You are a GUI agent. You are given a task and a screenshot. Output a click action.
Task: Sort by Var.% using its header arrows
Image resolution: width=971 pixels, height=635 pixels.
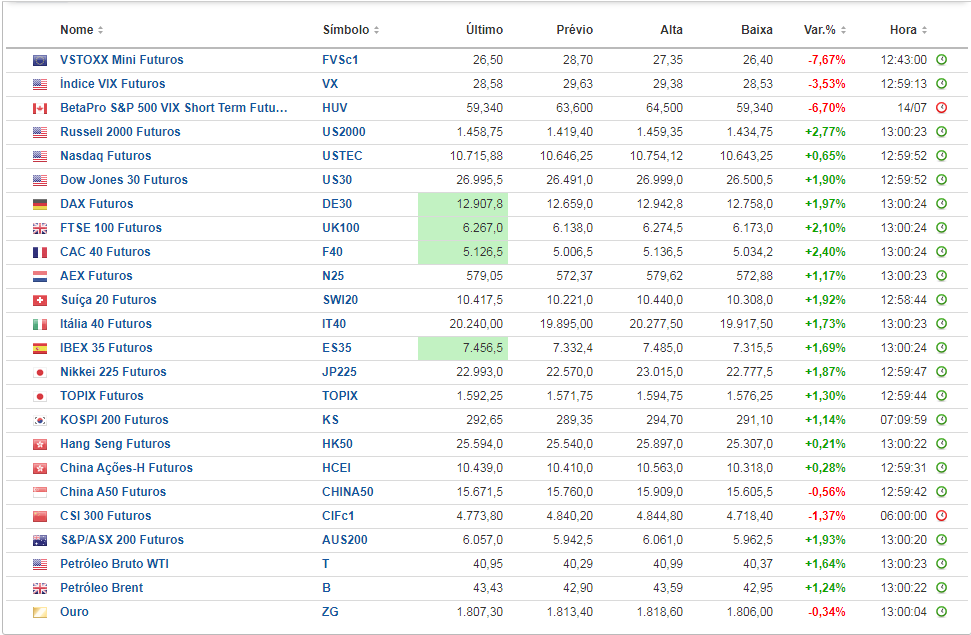[x=844, y=30]
